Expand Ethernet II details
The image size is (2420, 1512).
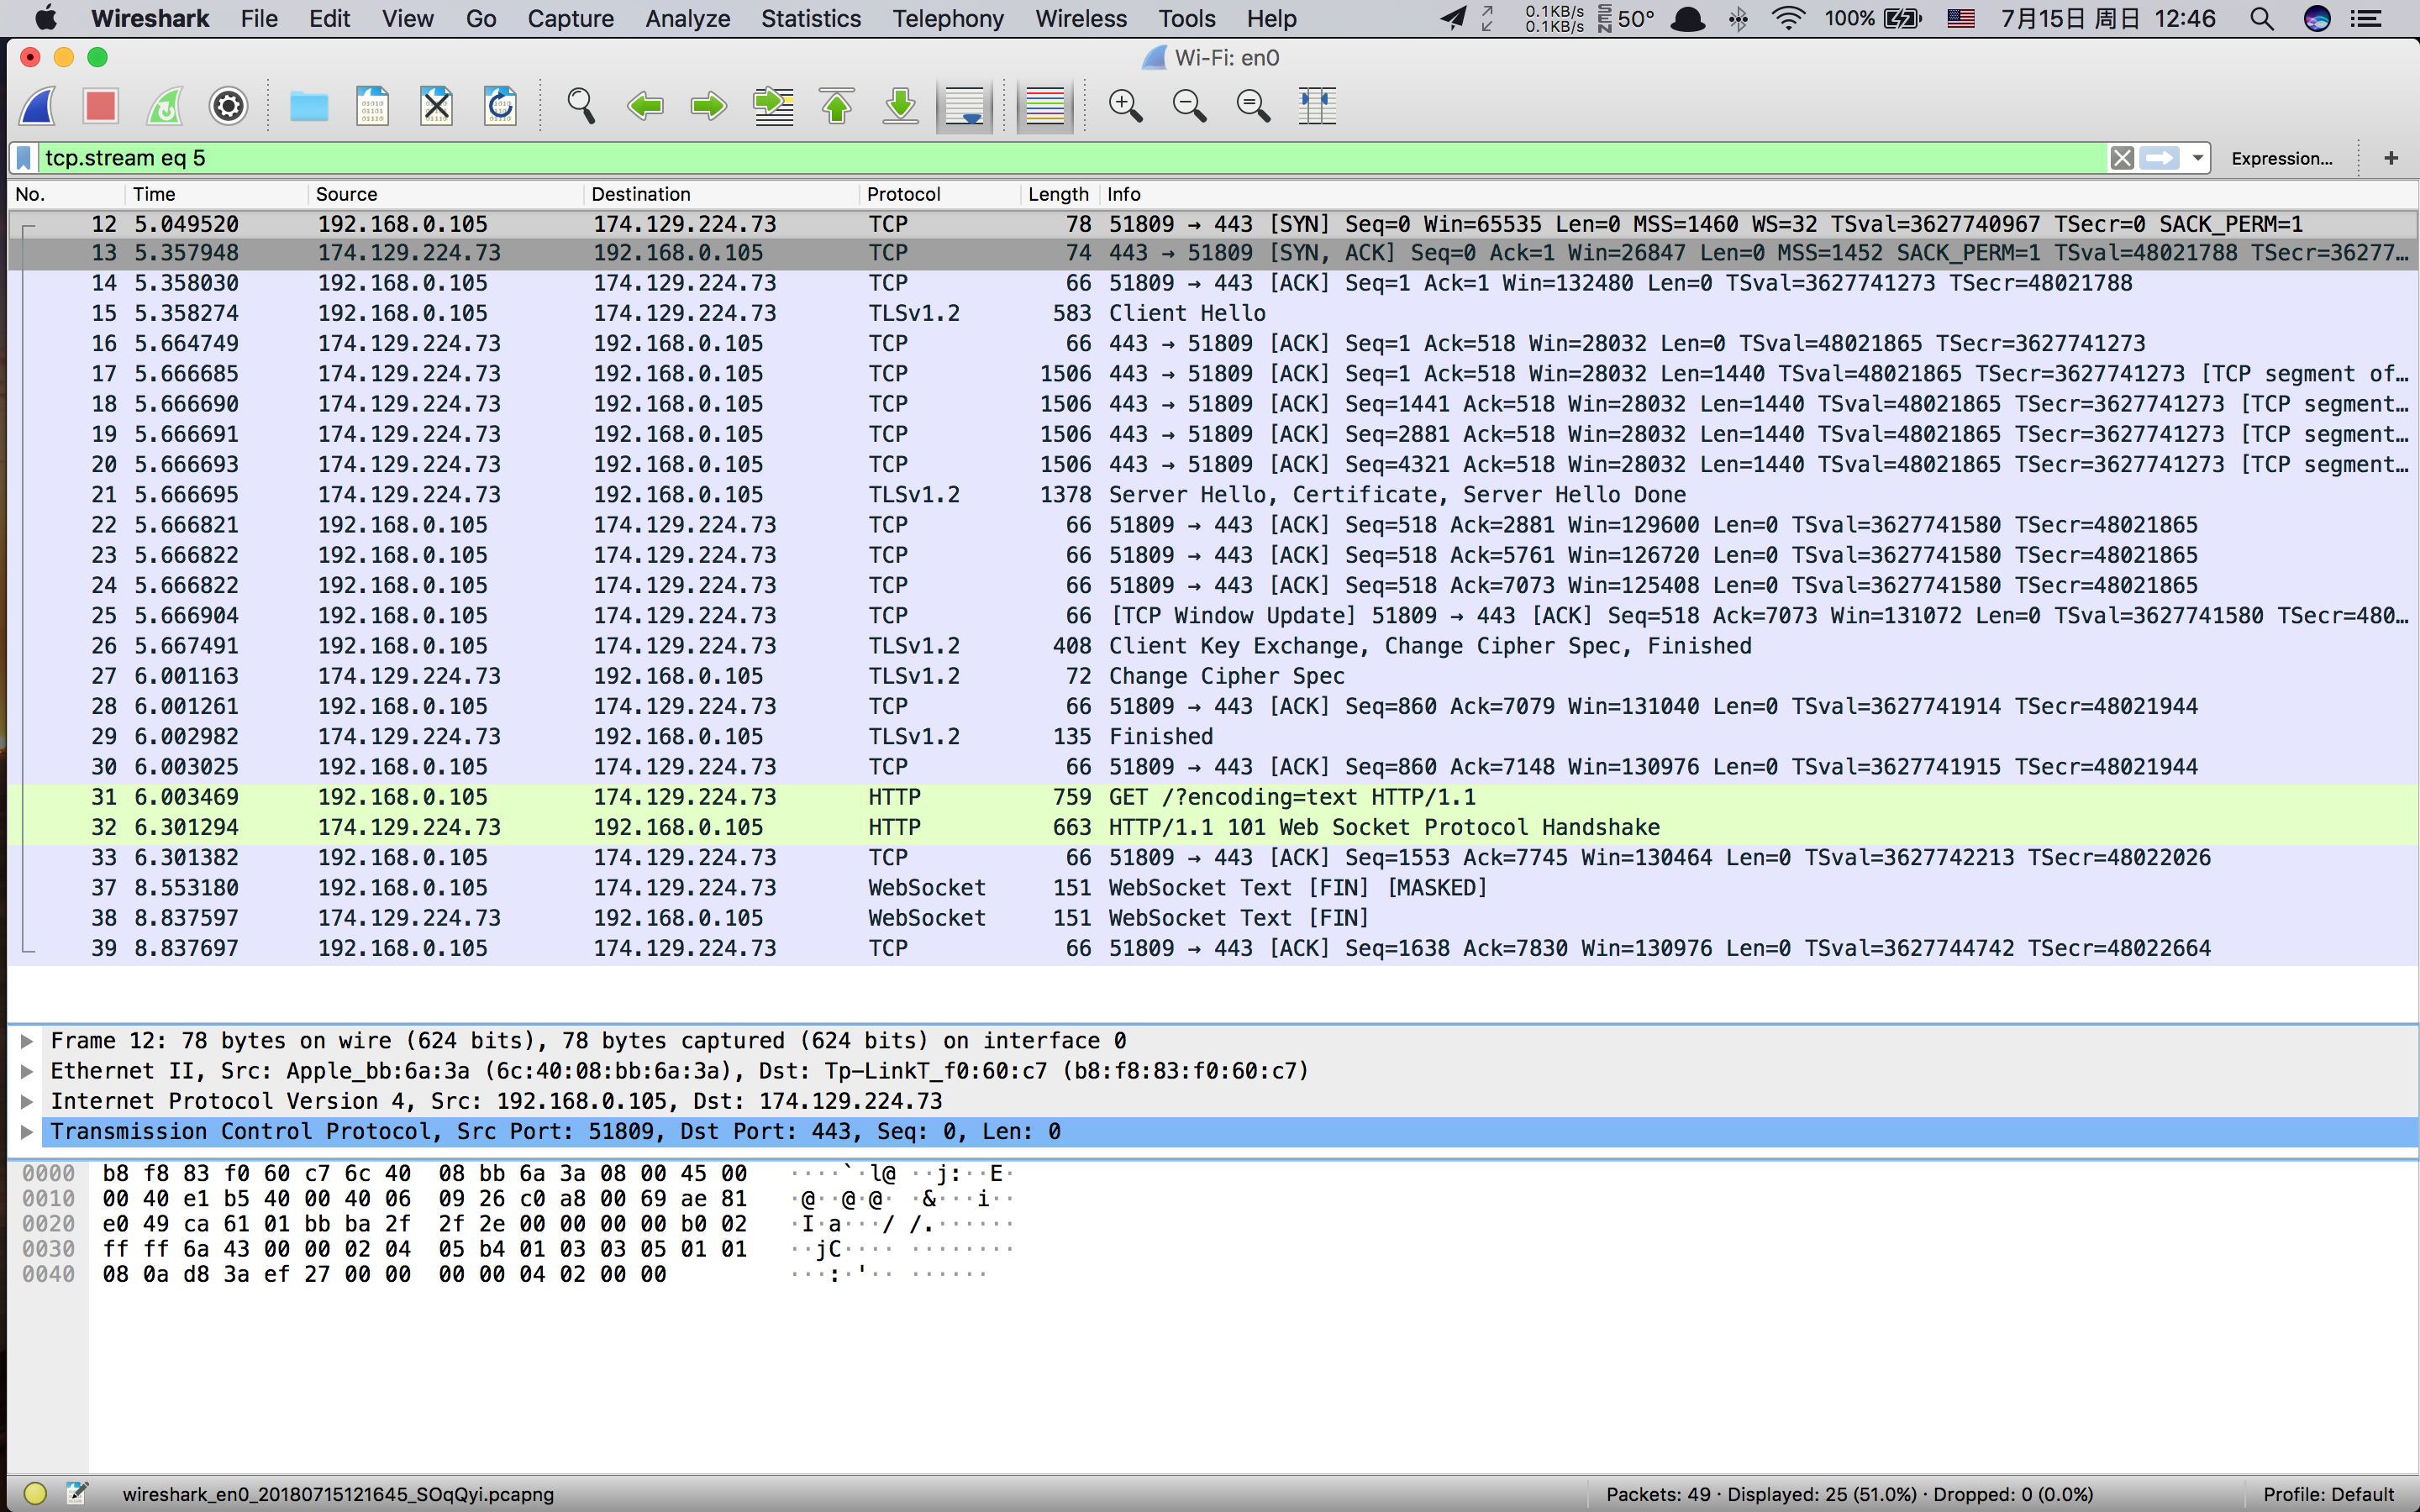click(x=27, y=1071)
